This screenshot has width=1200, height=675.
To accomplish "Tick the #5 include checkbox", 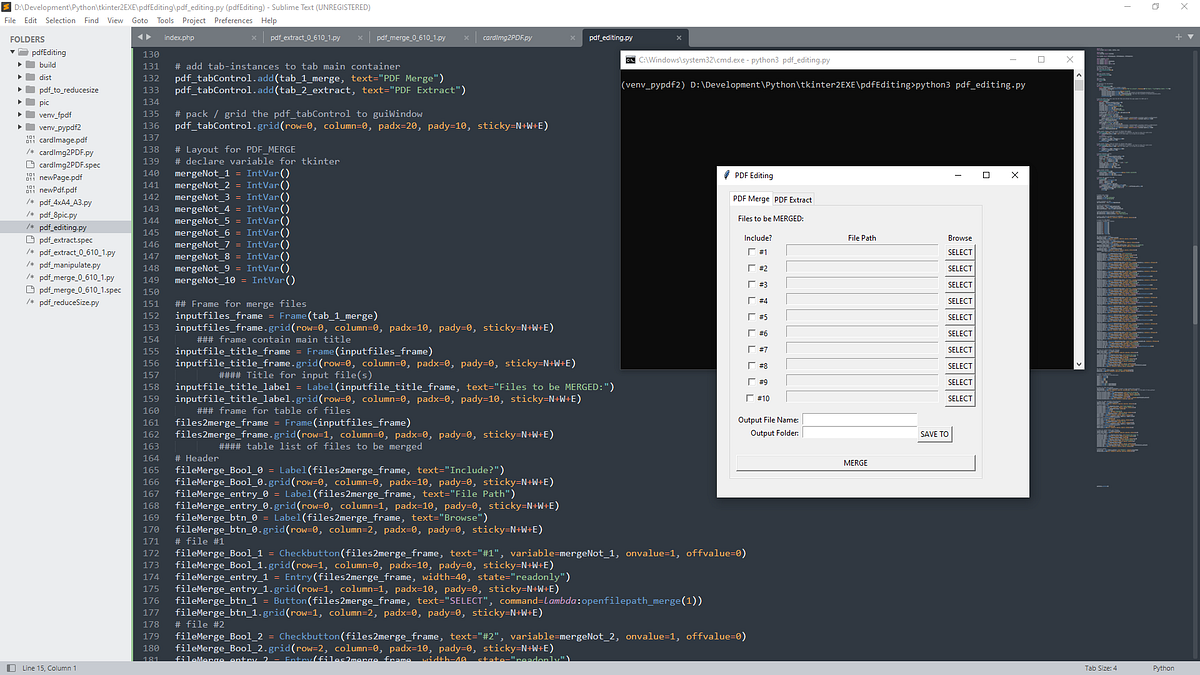I will [x=752, y=317].
